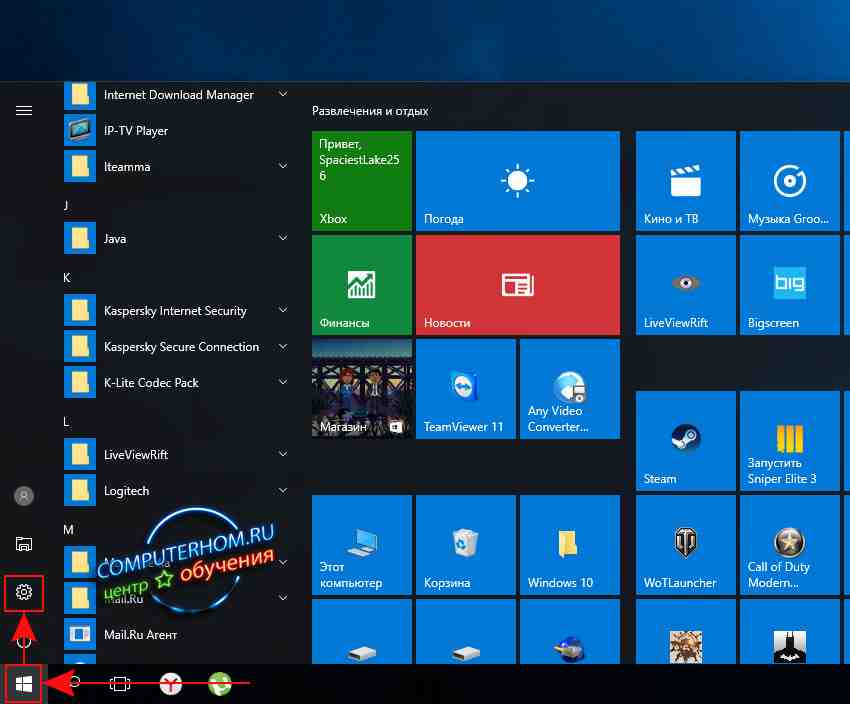
Task: Expand Kaspersky Secure Connection chevron
Action: click(x=283, y=346)
